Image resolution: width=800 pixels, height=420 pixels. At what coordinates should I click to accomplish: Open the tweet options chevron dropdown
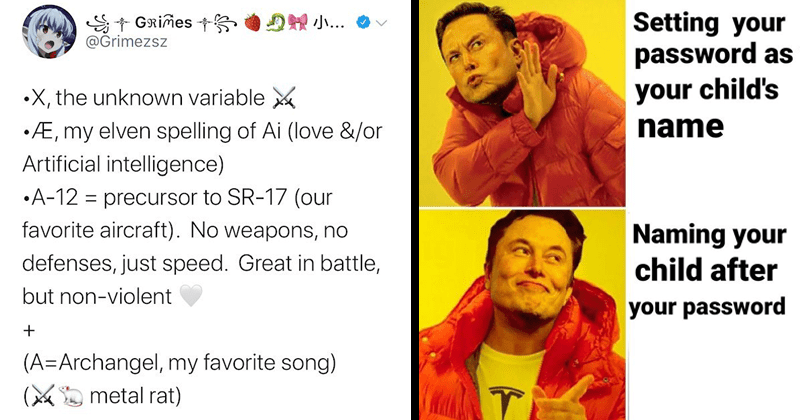(382, 22)
